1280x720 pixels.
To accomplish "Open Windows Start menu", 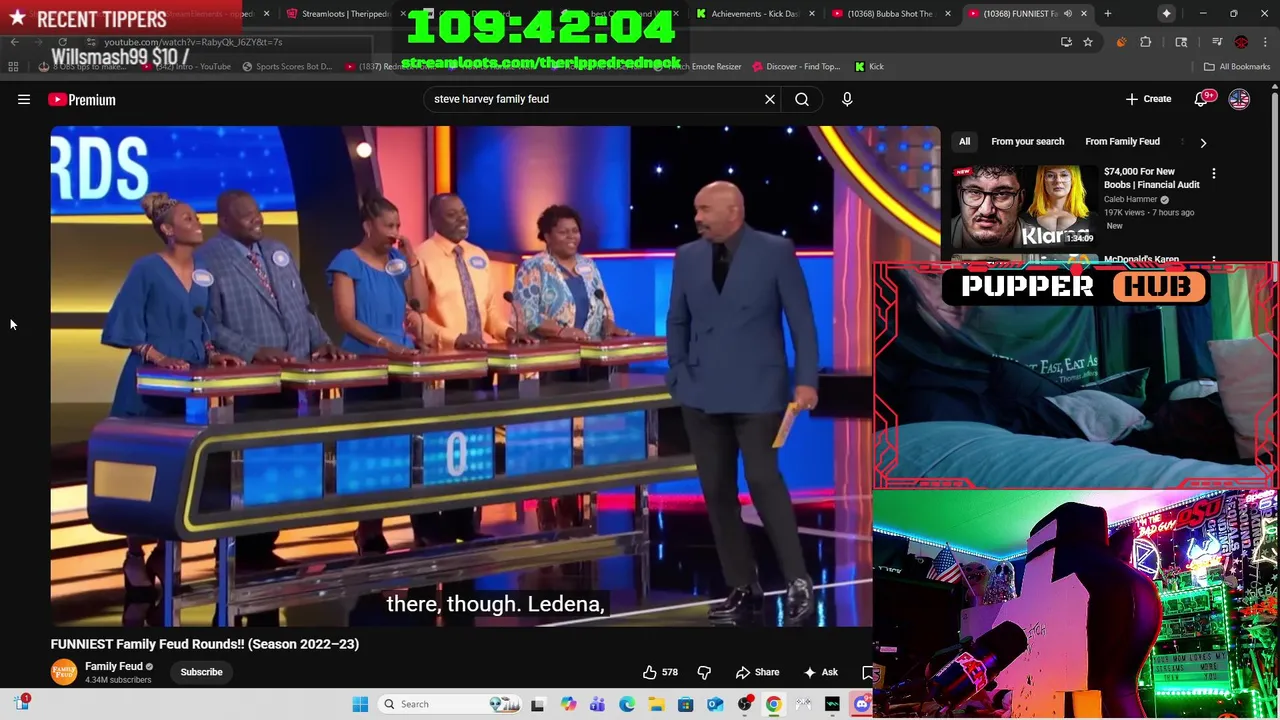I will click(360, 704).
